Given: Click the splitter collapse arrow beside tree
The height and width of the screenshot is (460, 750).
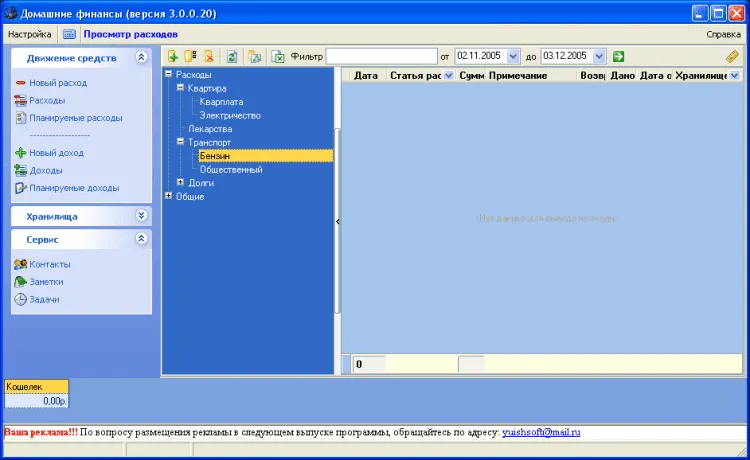Looking at the screenshot, I should pos(337,221).
